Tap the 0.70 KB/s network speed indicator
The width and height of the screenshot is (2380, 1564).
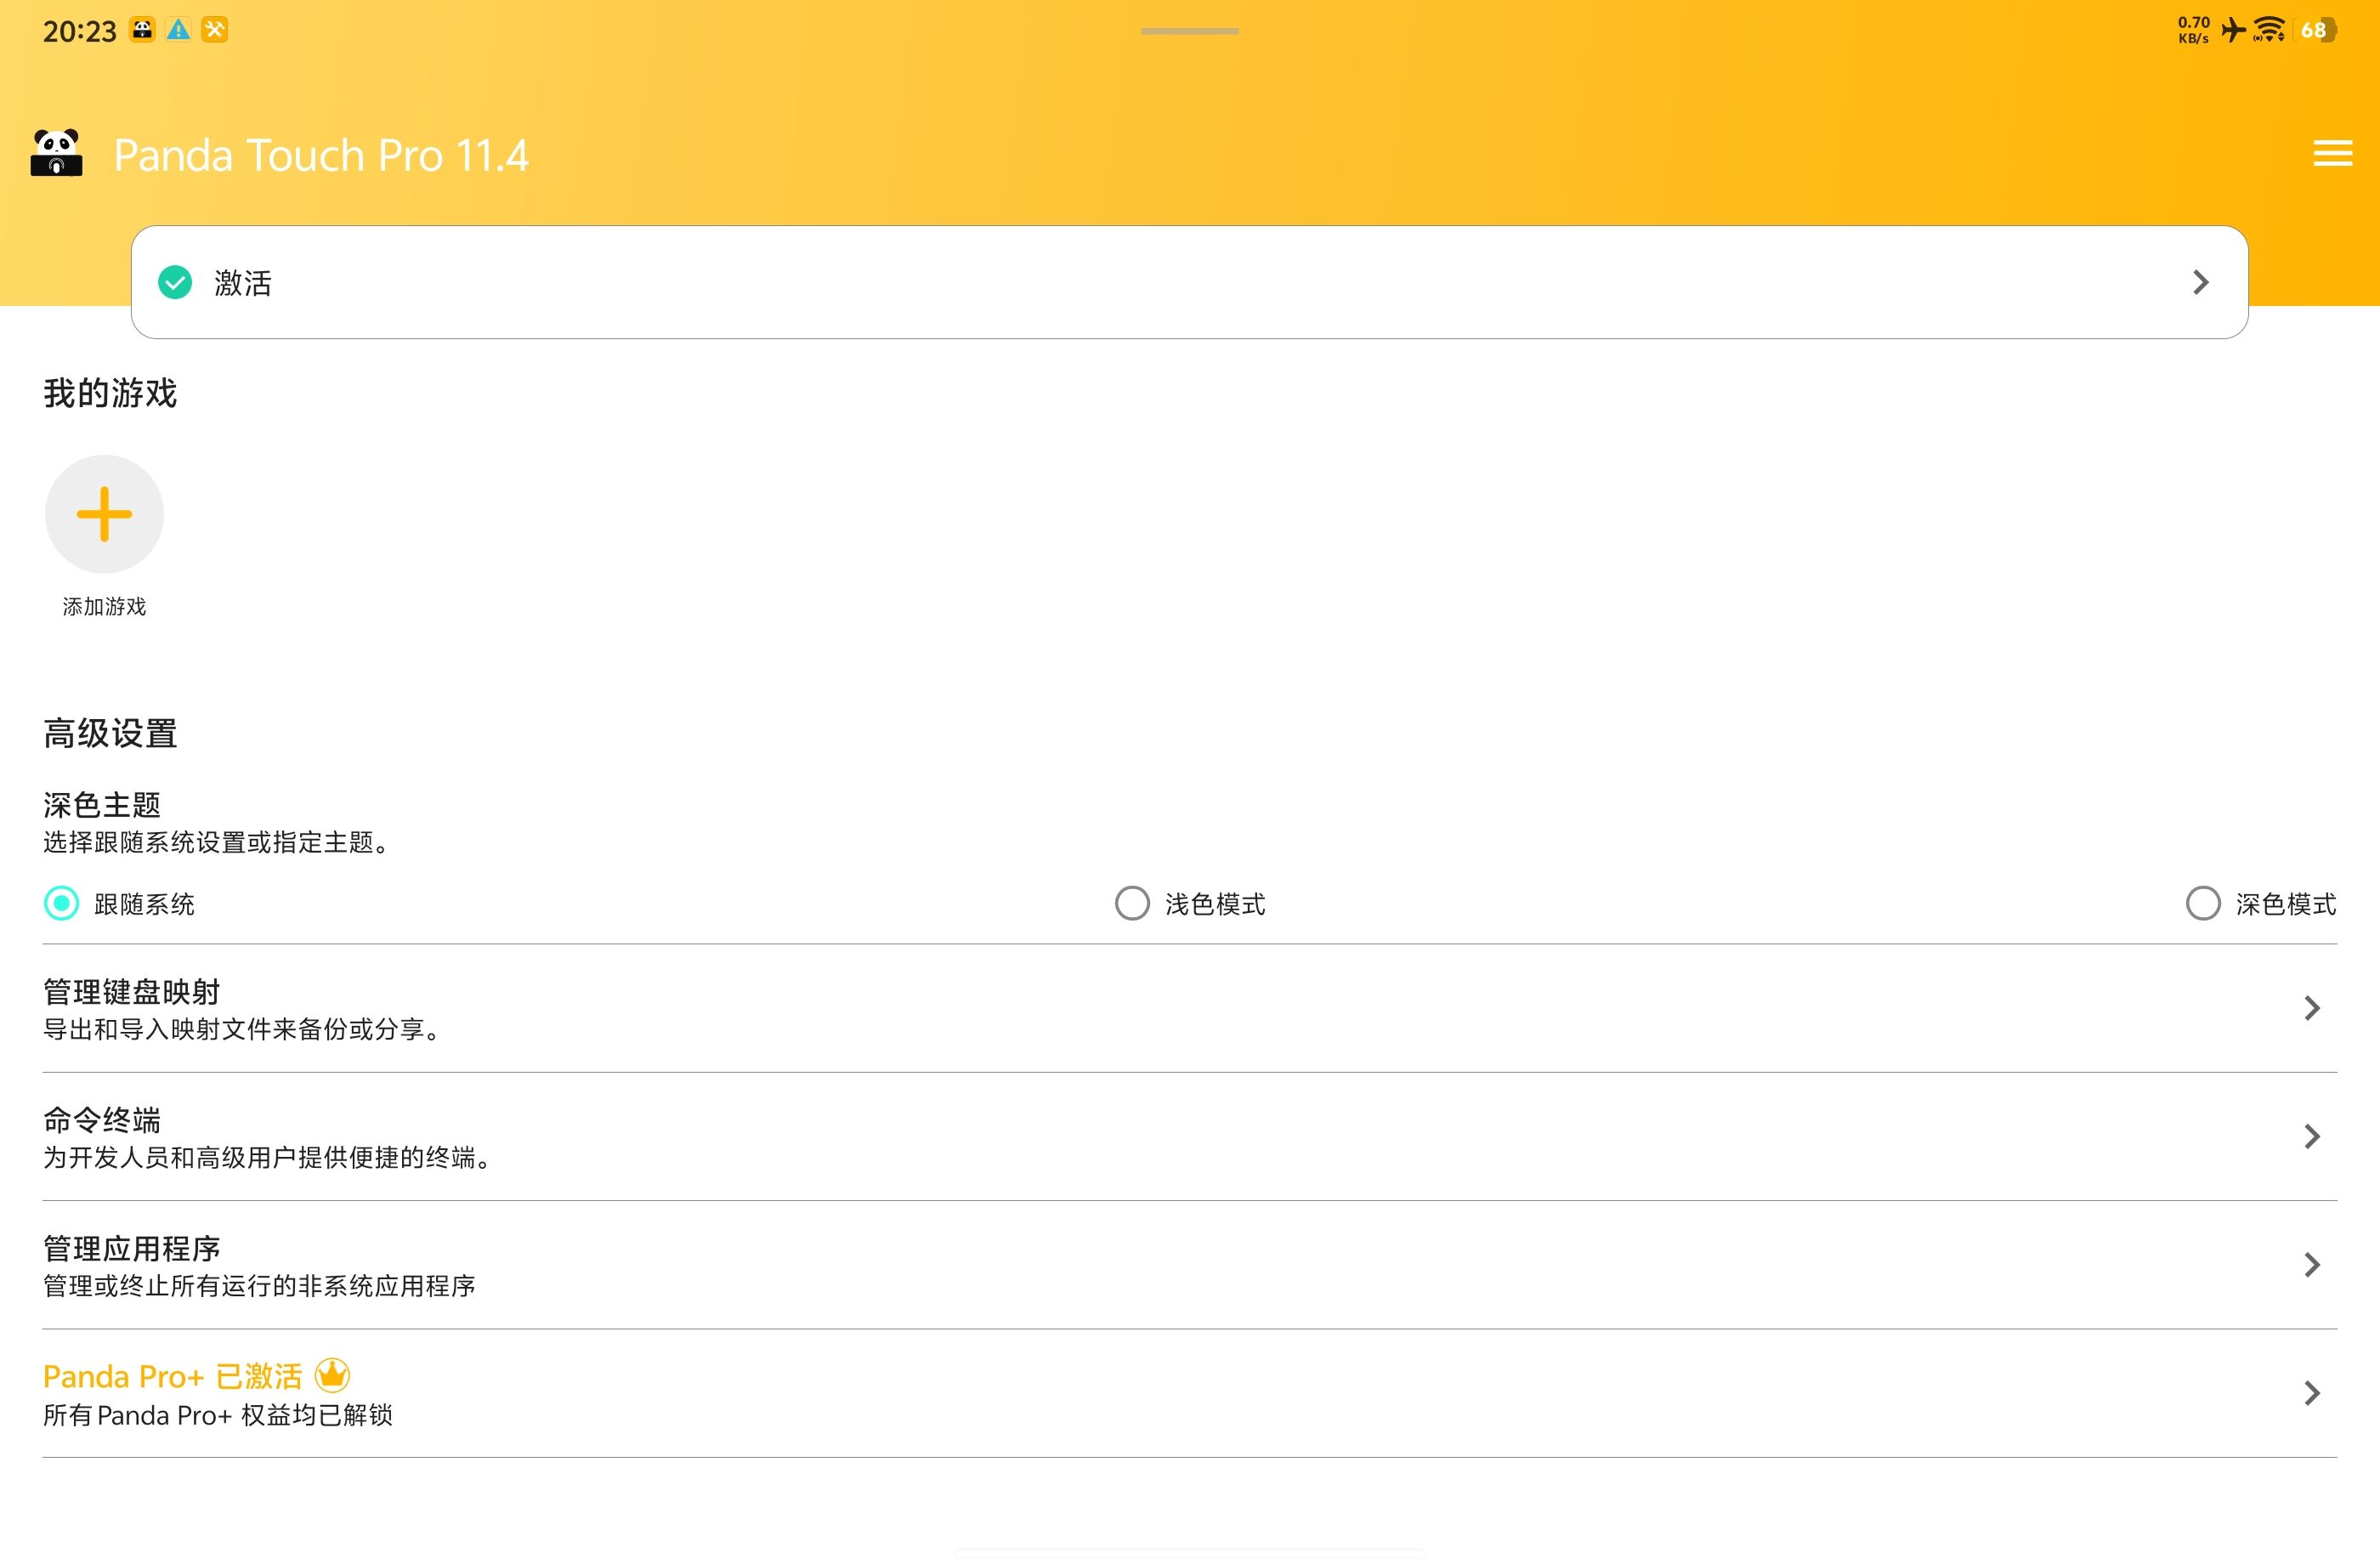coord(2194,30)
